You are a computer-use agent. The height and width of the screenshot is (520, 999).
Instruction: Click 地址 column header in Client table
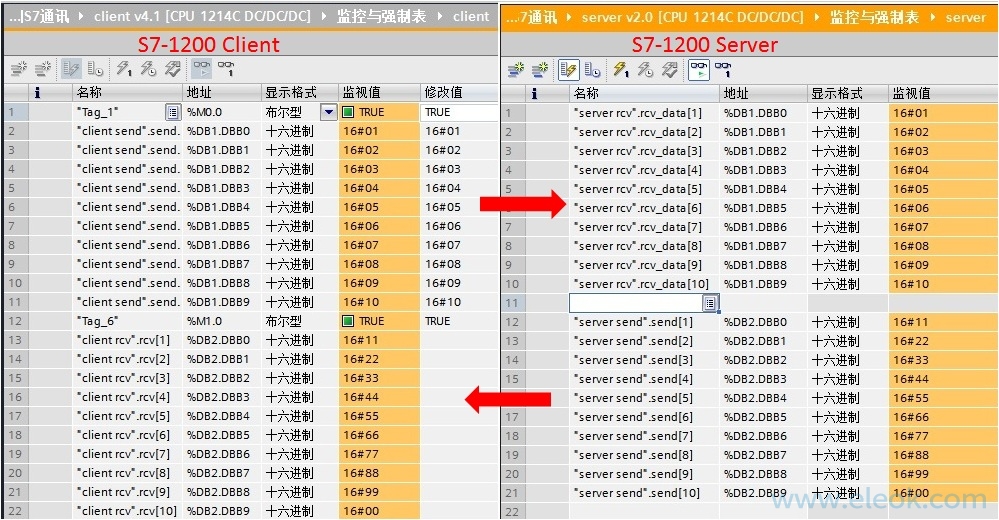click(222, 93)
